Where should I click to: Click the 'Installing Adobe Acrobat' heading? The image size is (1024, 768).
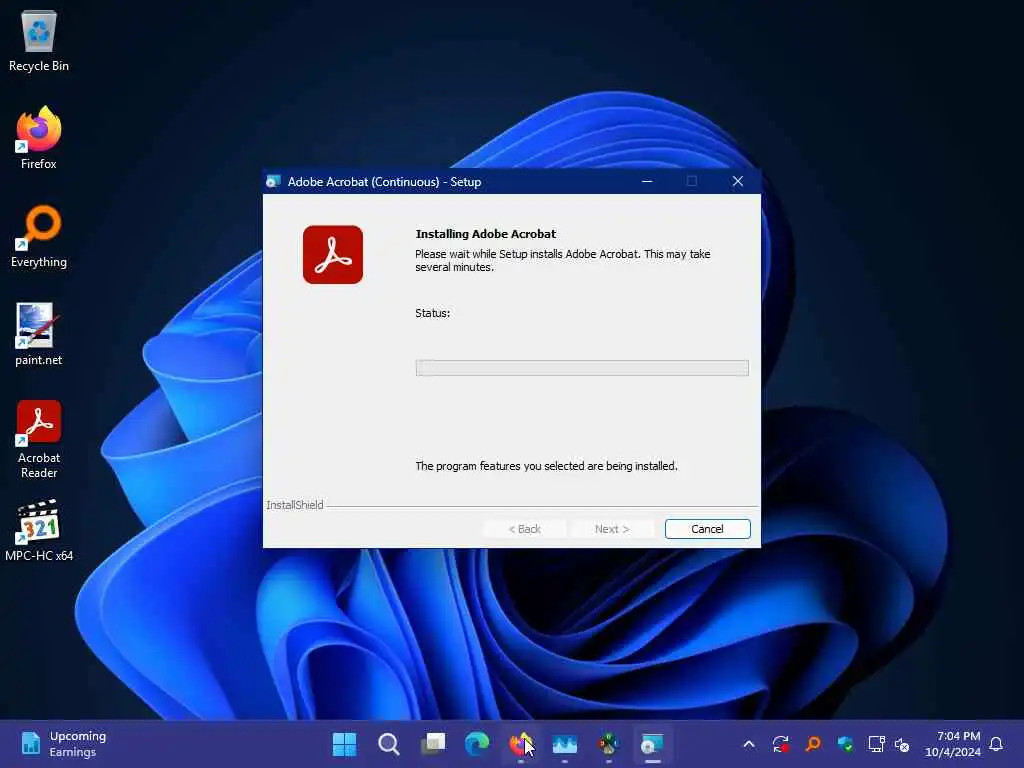(486, 234)
